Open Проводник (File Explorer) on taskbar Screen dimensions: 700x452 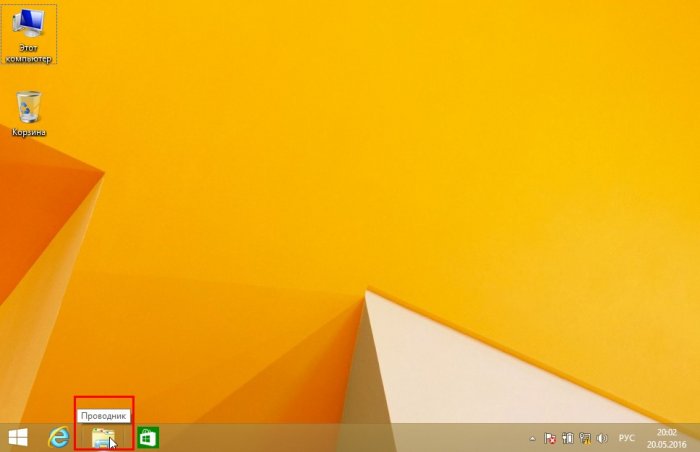pos(103,438)
